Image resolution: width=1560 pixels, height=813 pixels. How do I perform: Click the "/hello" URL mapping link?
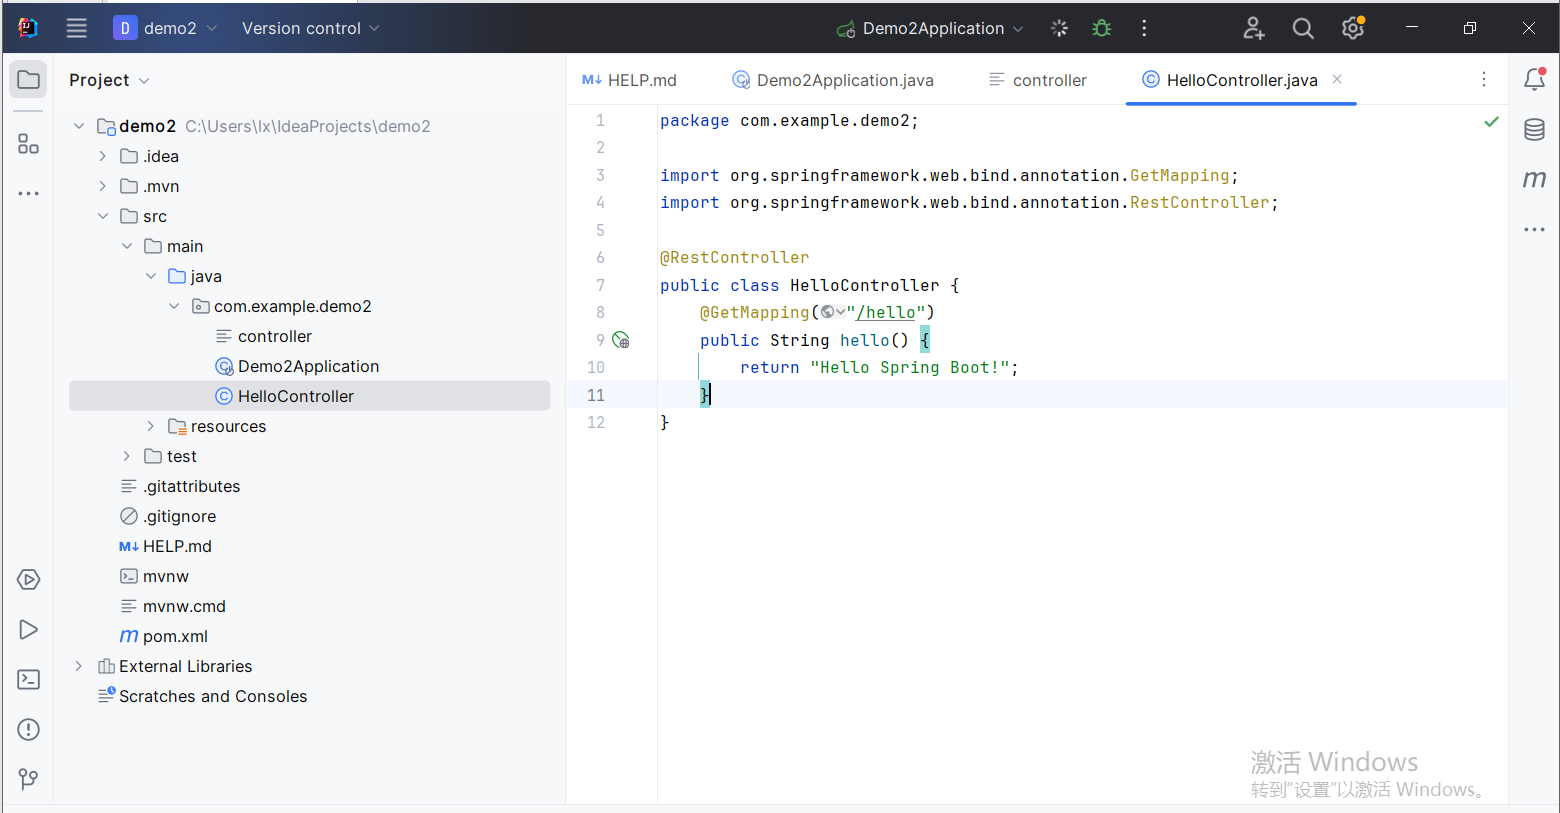point(885,312)
